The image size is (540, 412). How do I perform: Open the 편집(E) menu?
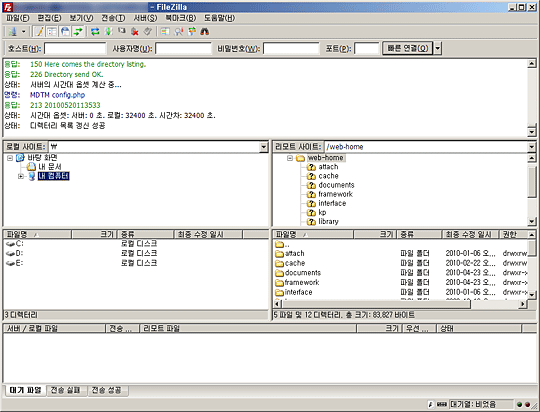[49, 18]
